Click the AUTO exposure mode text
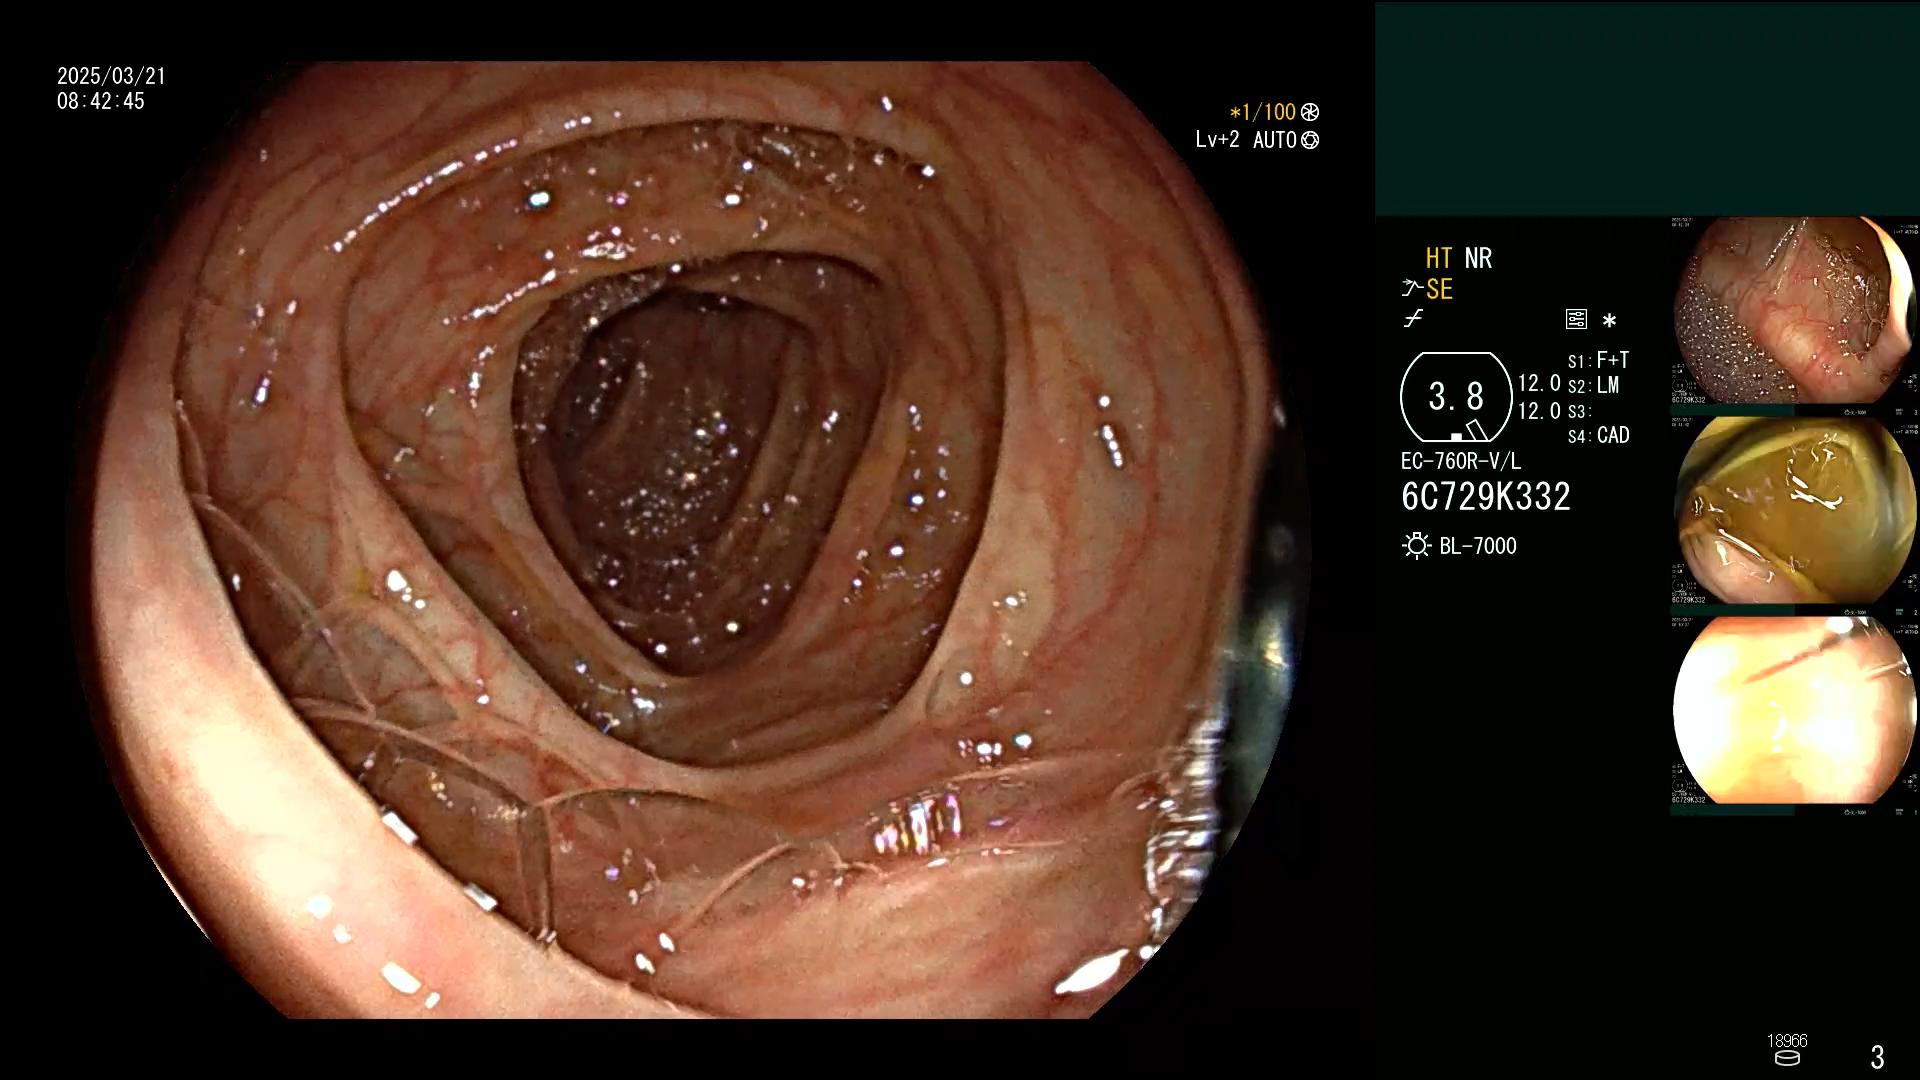Screen dimensions: 1920x1080 pyautogui.click(x=1274, y=140)
